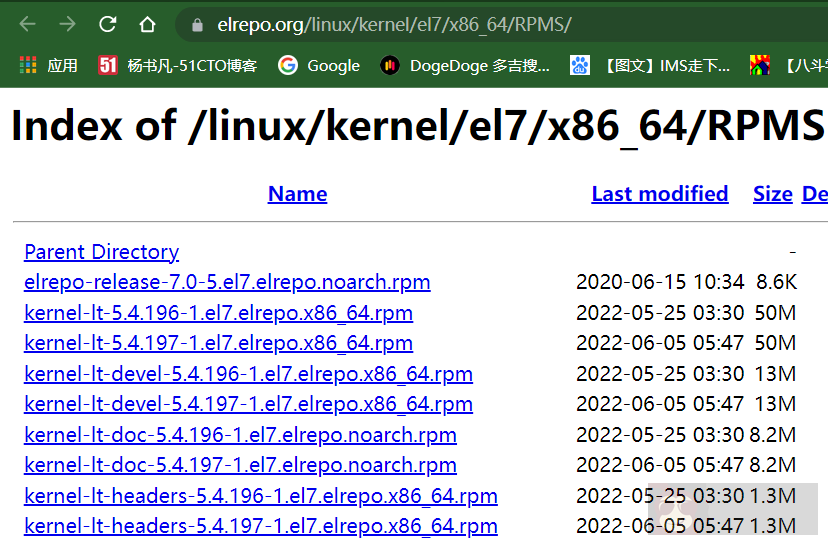Open 【图文】IMS走下 bookmark
Image resolution: width=828 pixels, height=540 pixels.
(665, 66)
